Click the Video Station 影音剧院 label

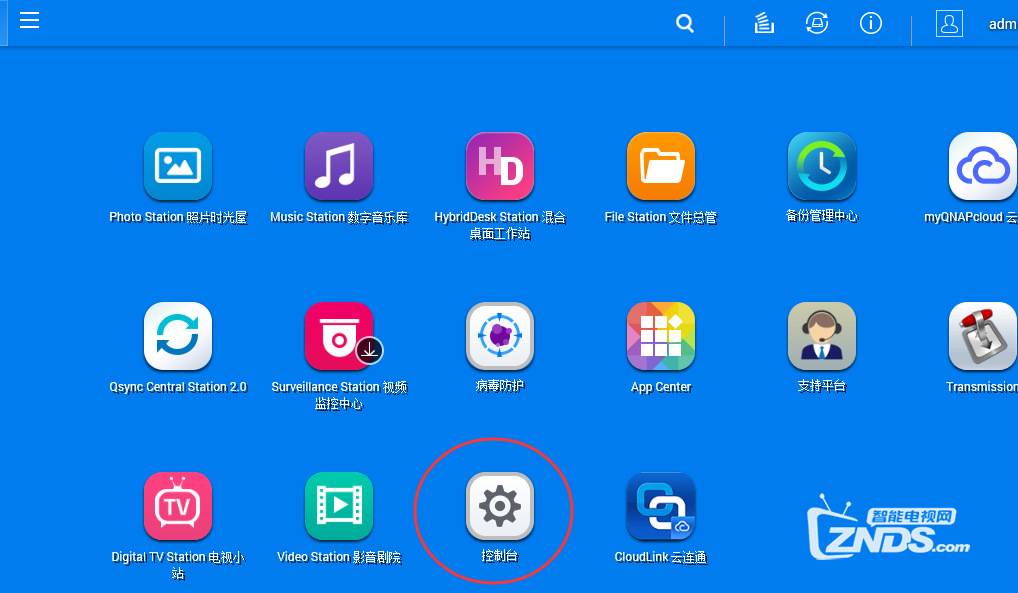(339, 557)
